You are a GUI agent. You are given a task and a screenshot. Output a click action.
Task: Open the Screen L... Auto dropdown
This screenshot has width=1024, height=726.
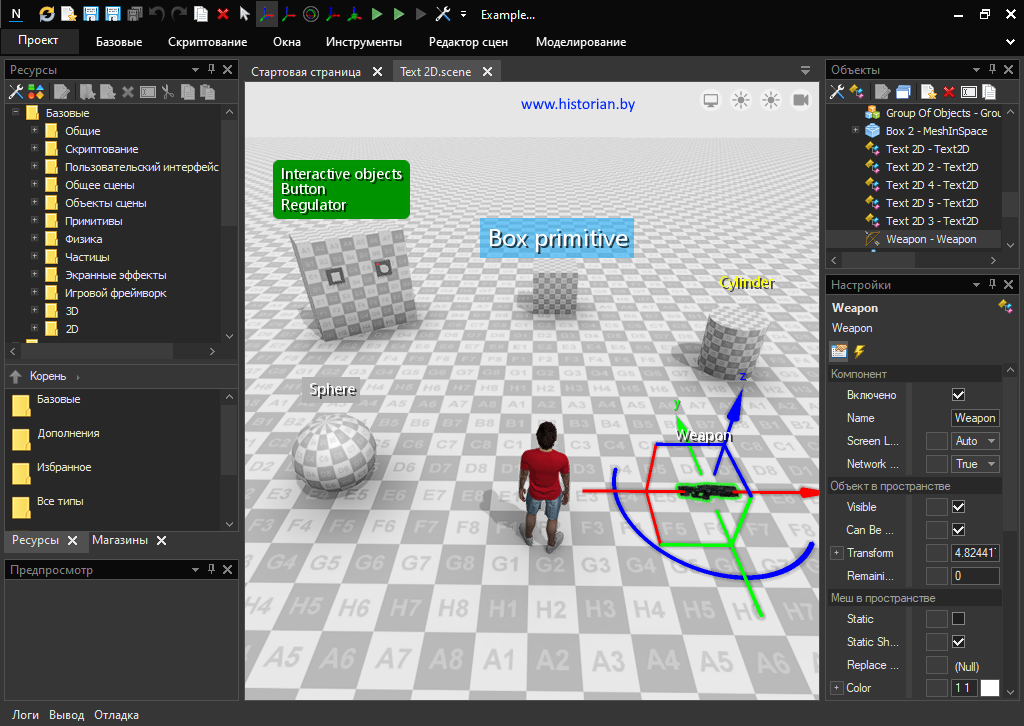pos(975,441)
